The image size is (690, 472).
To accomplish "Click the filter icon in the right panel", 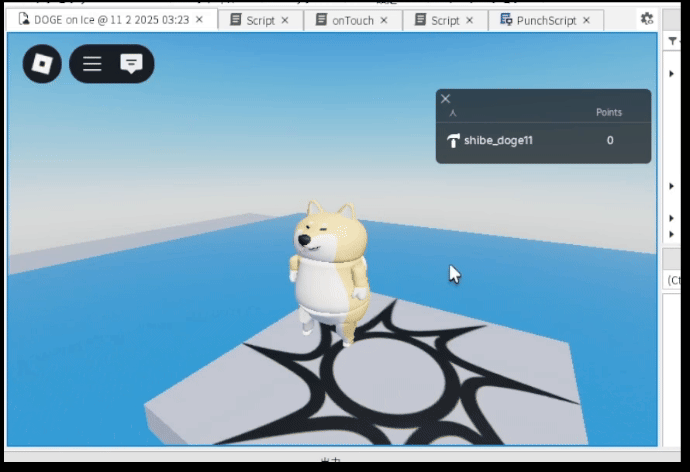I will pos(672,41).
